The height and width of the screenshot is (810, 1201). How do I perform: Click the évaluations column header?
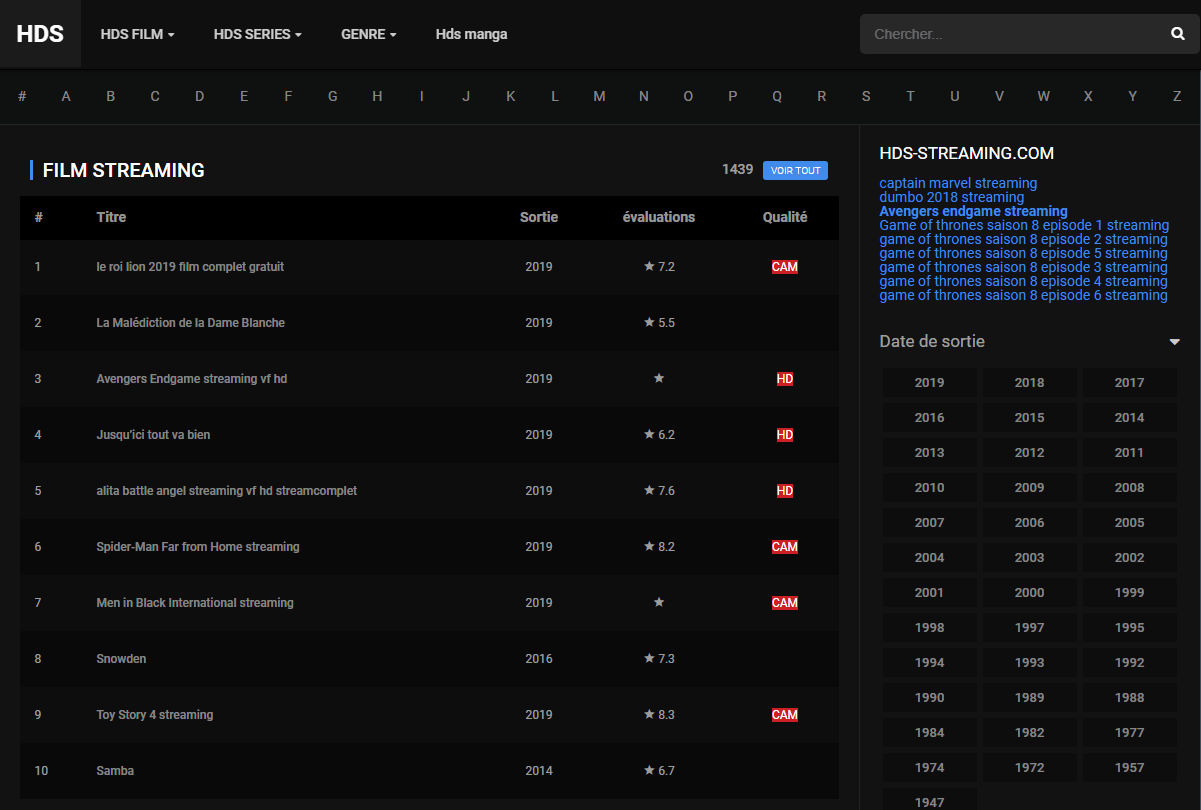coord(659,217)
